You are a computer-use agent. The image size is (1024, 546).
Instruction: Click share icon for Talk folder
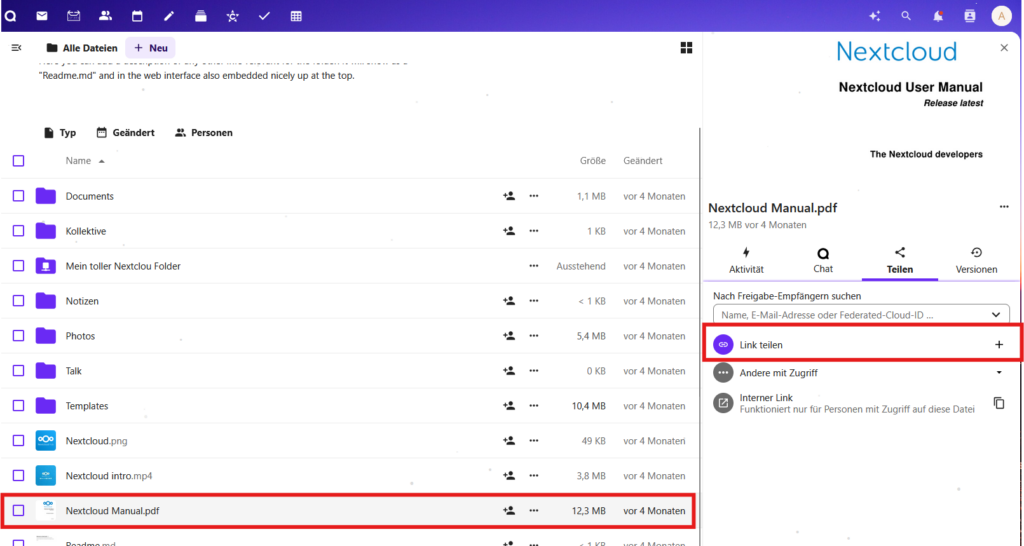pyautogui.click(x=509, y=371)
